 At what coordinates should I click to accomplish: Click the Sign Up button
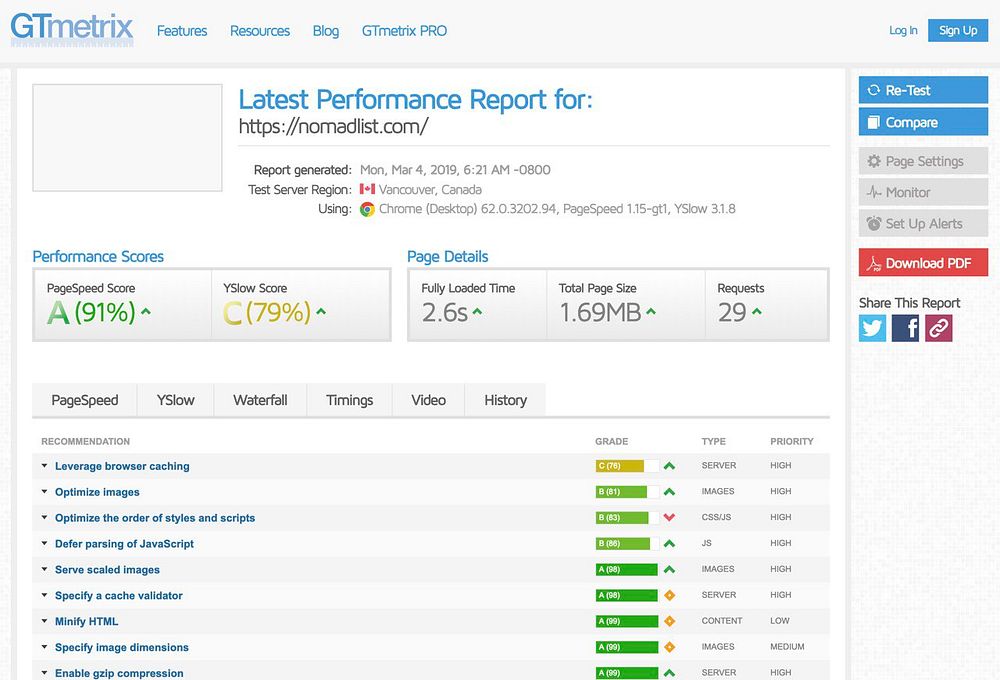[x=957, y=30]
